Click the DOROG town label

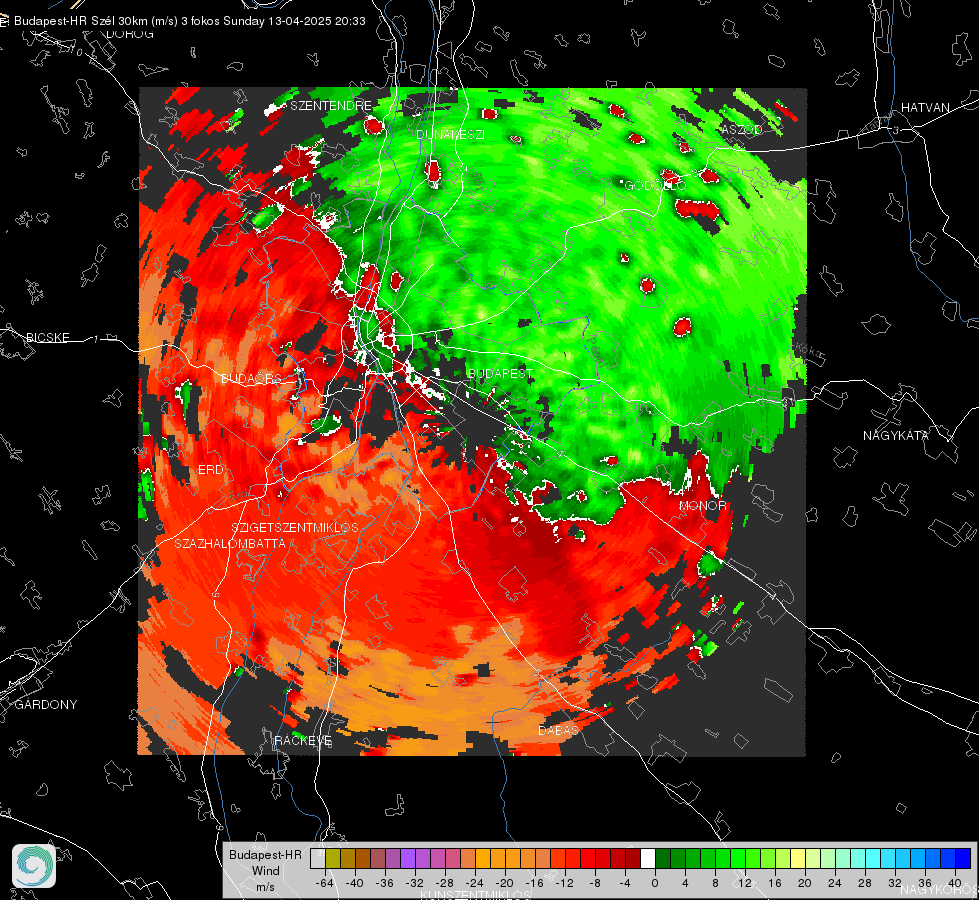pos(130,34)
